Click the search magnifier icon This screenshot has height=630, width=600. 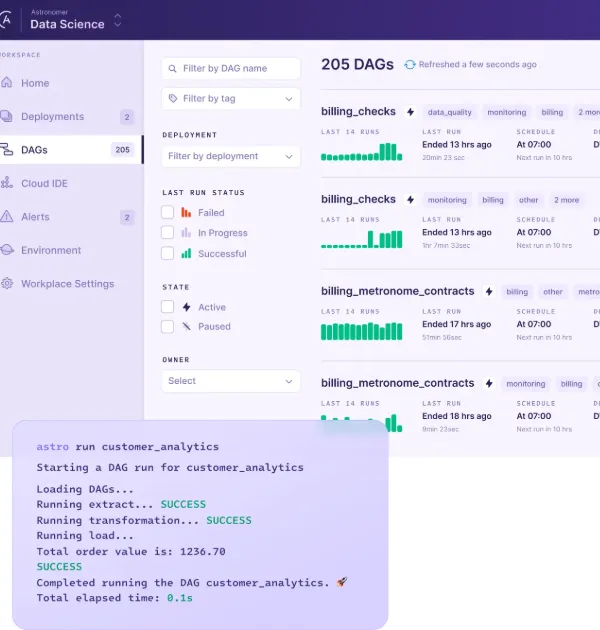(172, 69)
